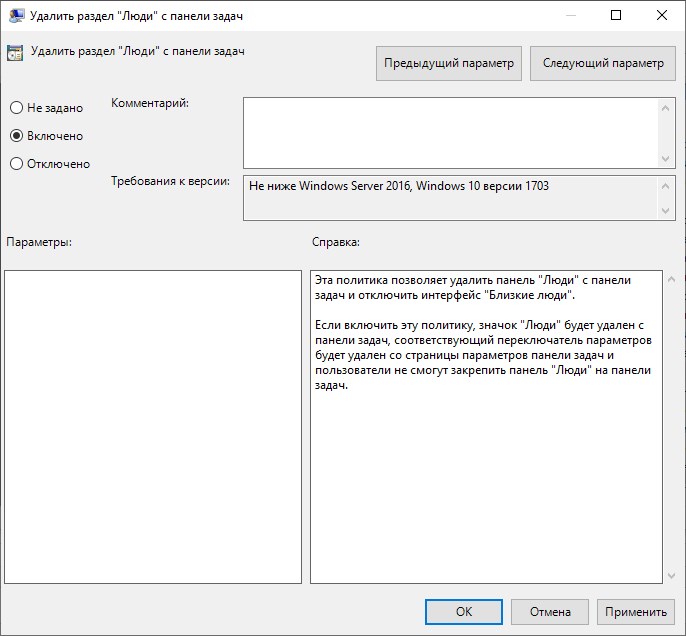Click the "Требования к версии" text box
Screen dimensions: 686x636
click(450, 197)
